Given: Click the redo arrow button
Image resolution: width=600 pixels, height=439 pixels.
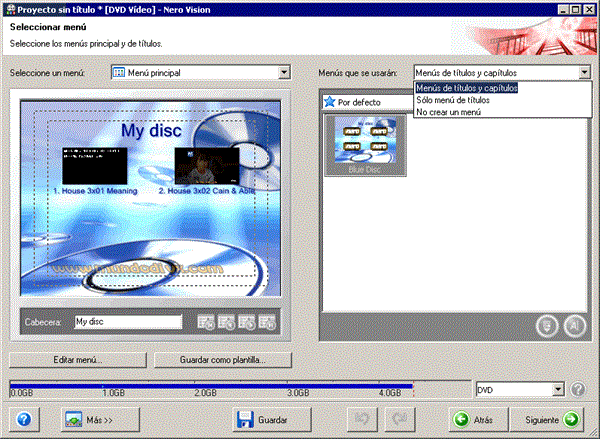Looking at the screenshot, I should 400,419.
